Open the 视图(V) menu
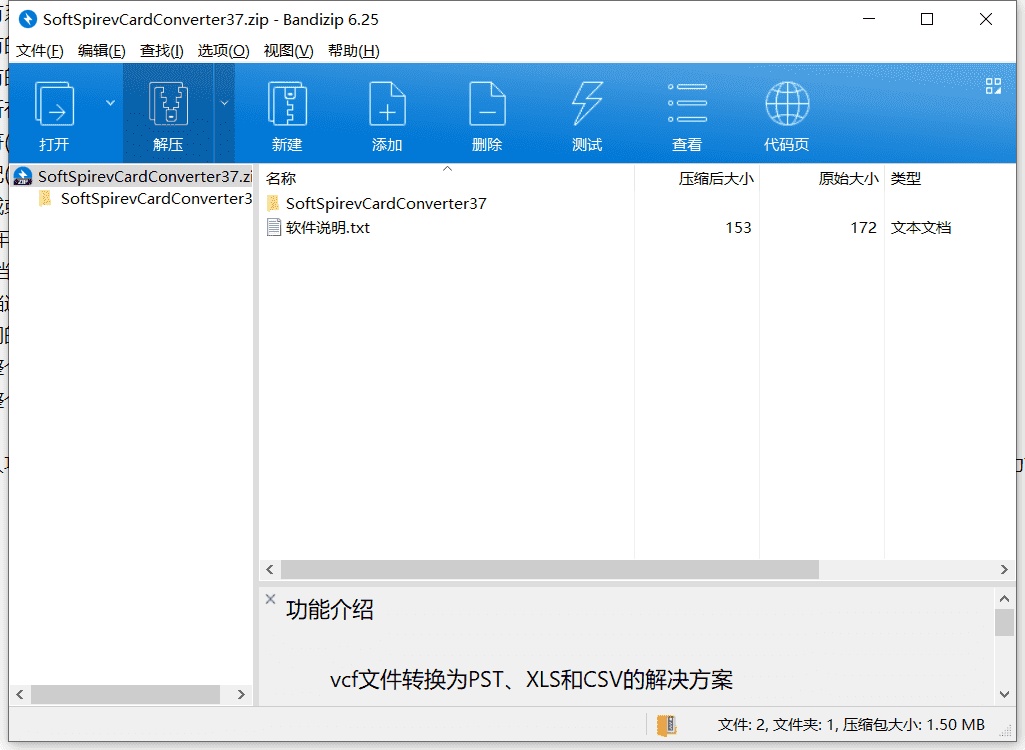The image size is (1025, 750). click(288, 50)
